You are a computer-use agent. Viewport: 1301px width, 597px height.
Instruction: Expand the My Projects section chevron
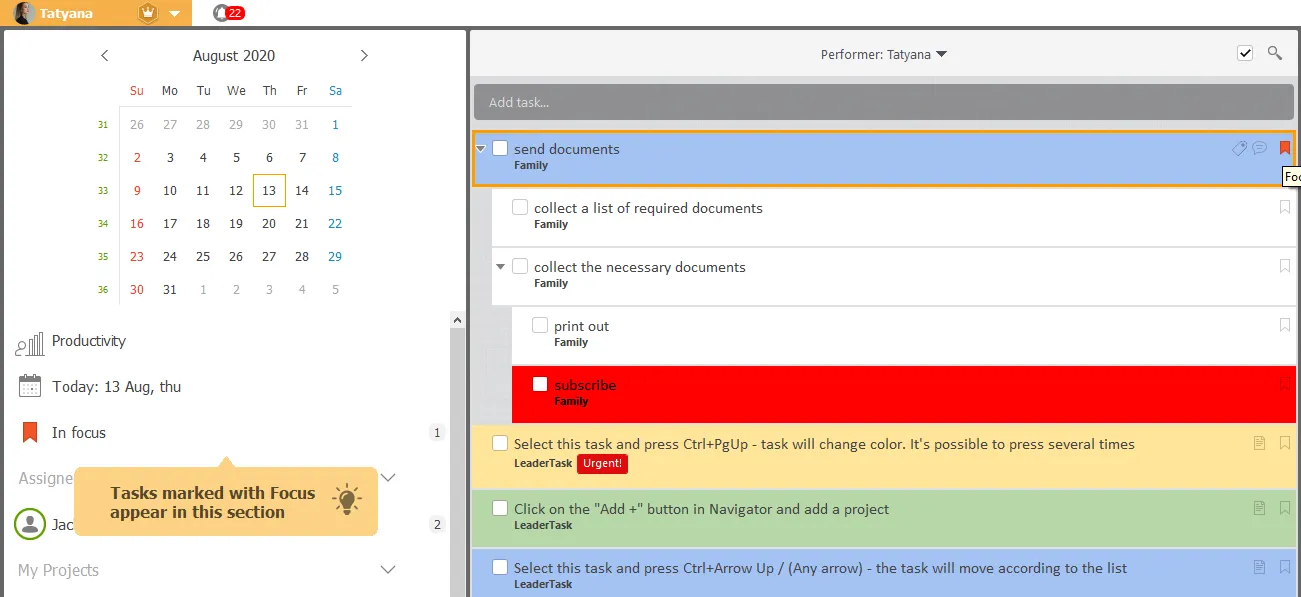(389, 570)
